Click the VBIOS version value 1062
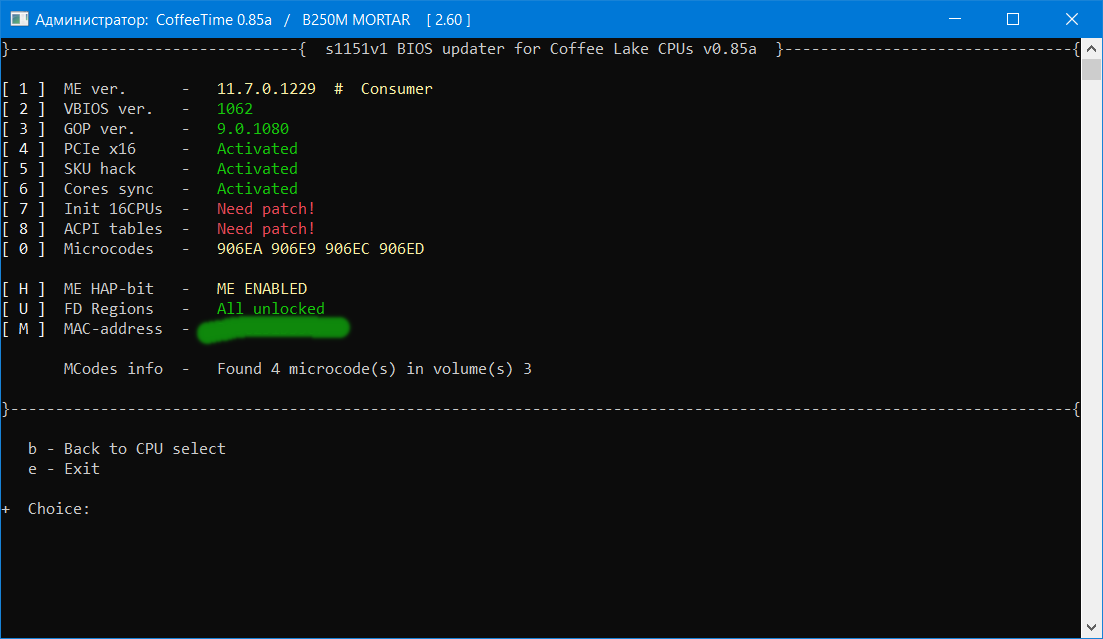Image resolution: width=1103 pixels, height=639 pixels. (x=234, y=108)
